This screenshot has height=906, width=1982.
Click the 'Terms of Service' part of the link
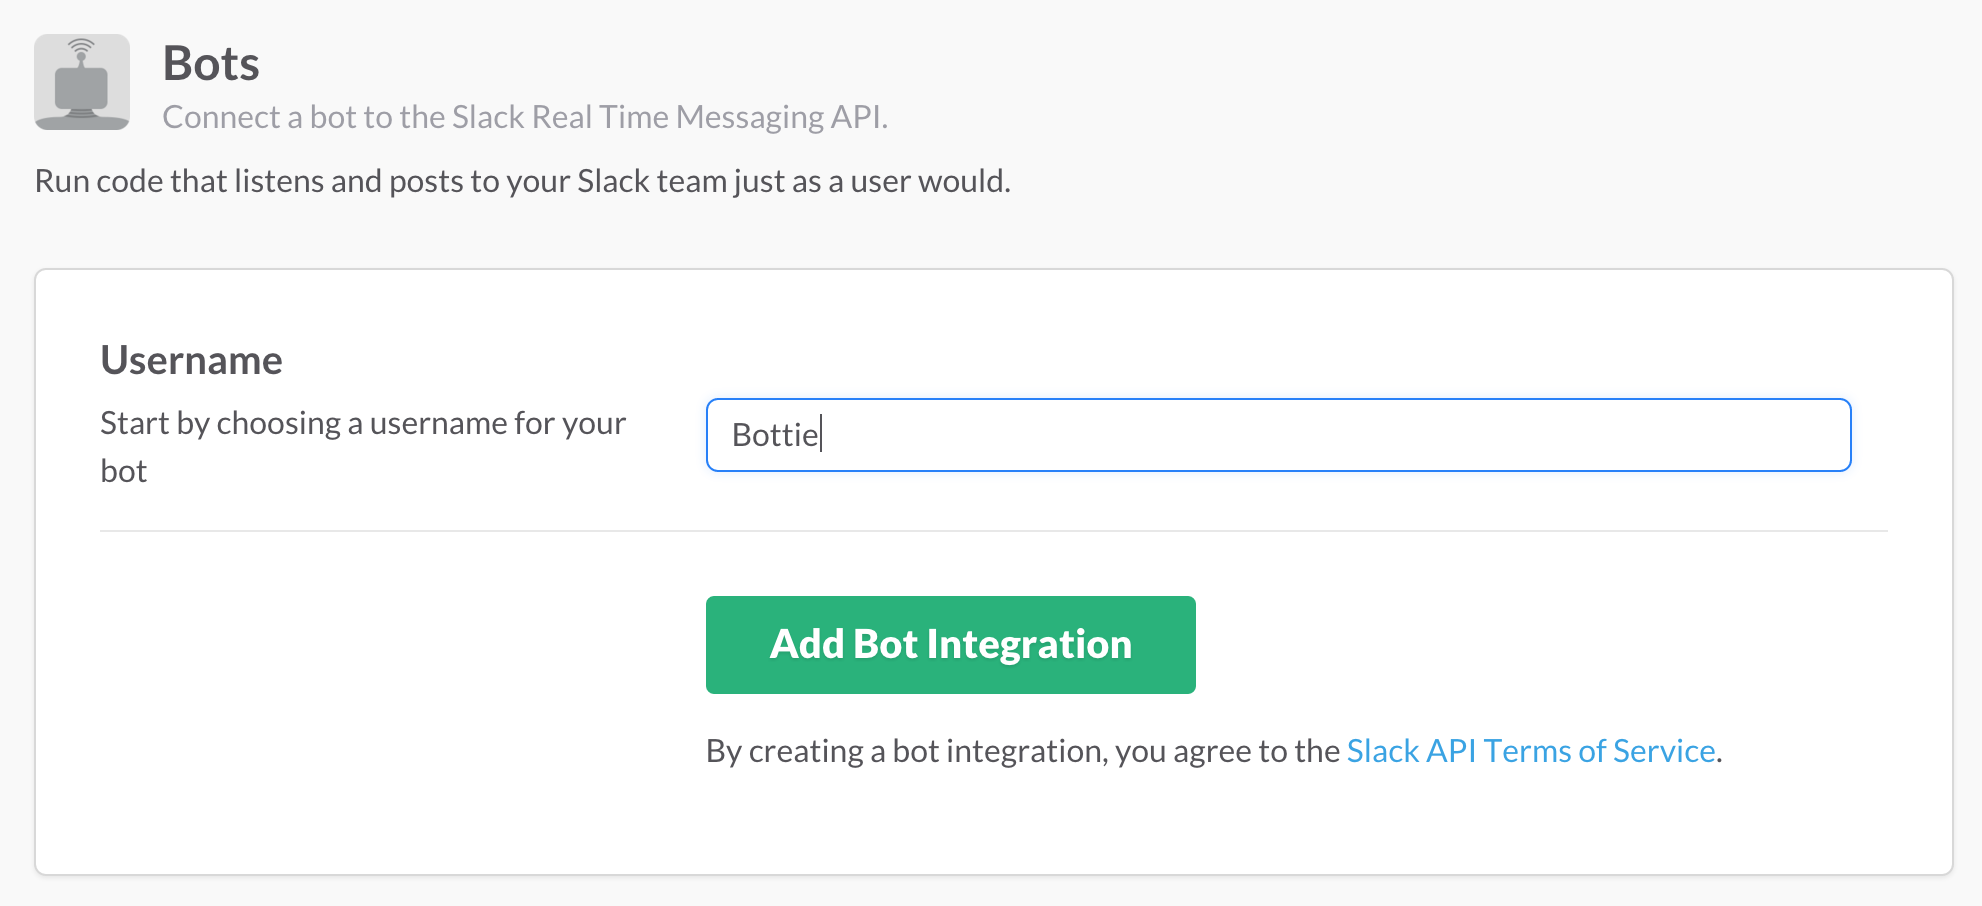1599,751
